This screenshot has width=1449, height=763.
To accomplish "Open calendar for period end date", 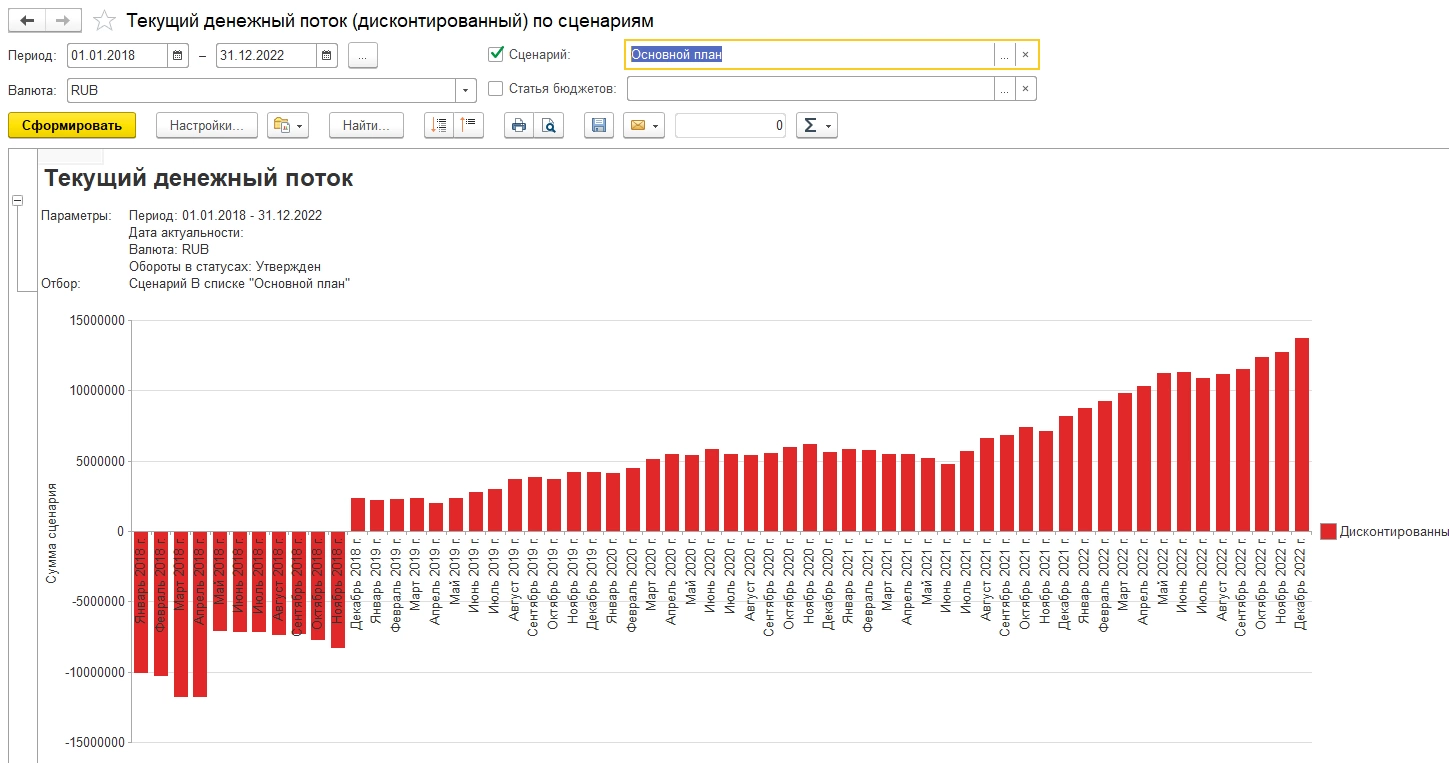I will pos(326,56).
